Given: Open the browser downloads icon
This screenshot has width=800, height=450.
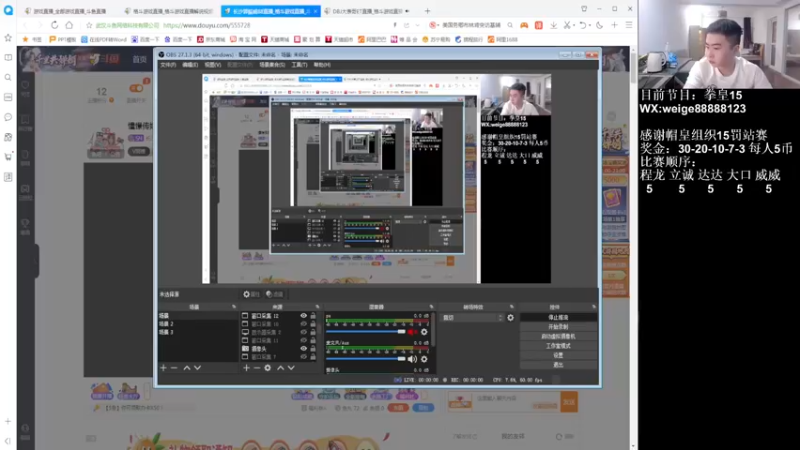Looking at the screenshot, I should [x=553, y=25].
